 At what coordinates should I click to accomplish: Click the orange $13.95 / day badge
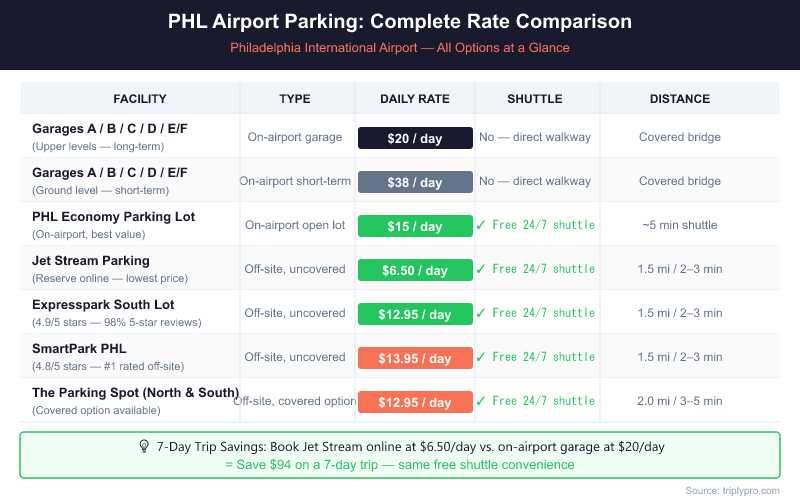[x=415, y=358]
